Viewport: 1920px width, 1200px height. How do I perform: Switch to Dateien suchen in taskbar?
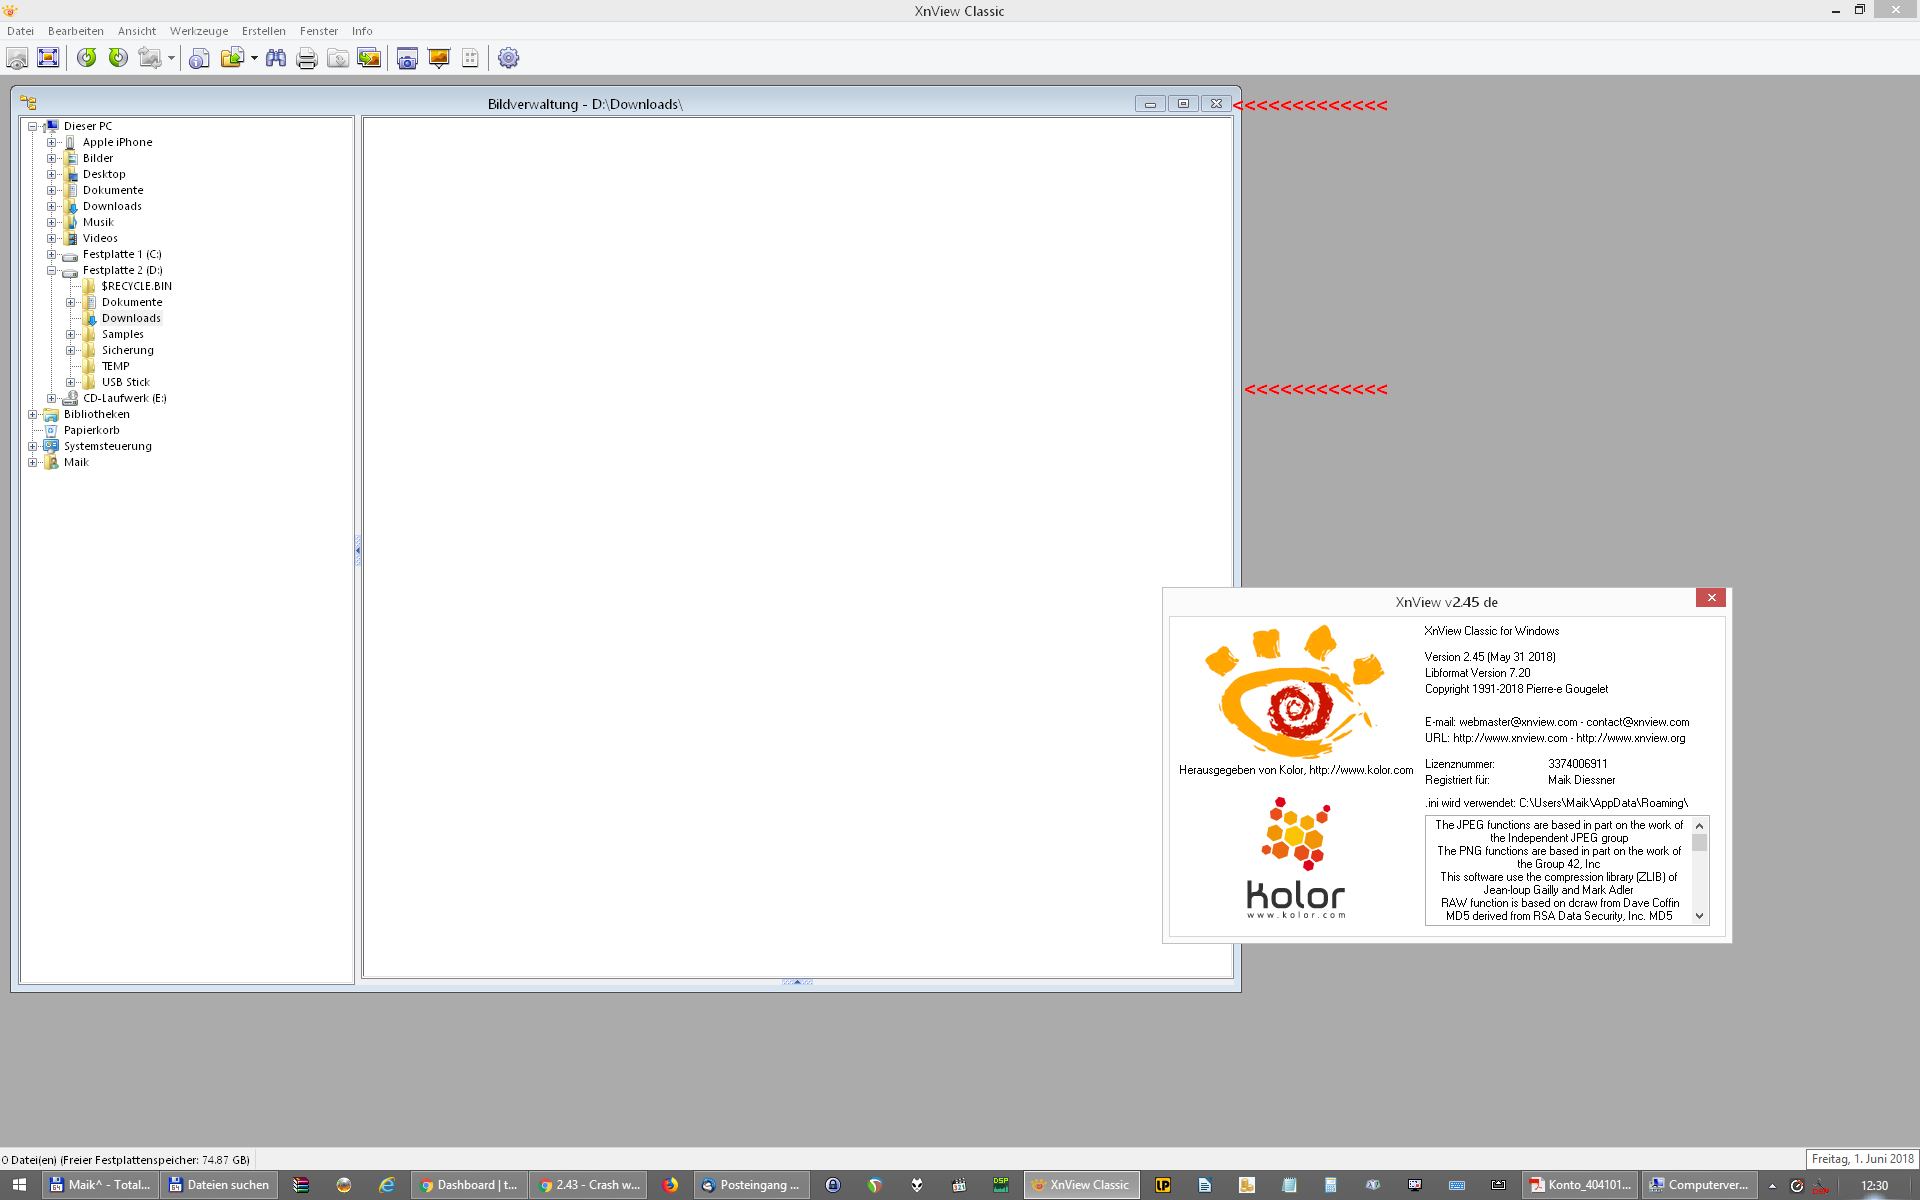coord(219,1185)
